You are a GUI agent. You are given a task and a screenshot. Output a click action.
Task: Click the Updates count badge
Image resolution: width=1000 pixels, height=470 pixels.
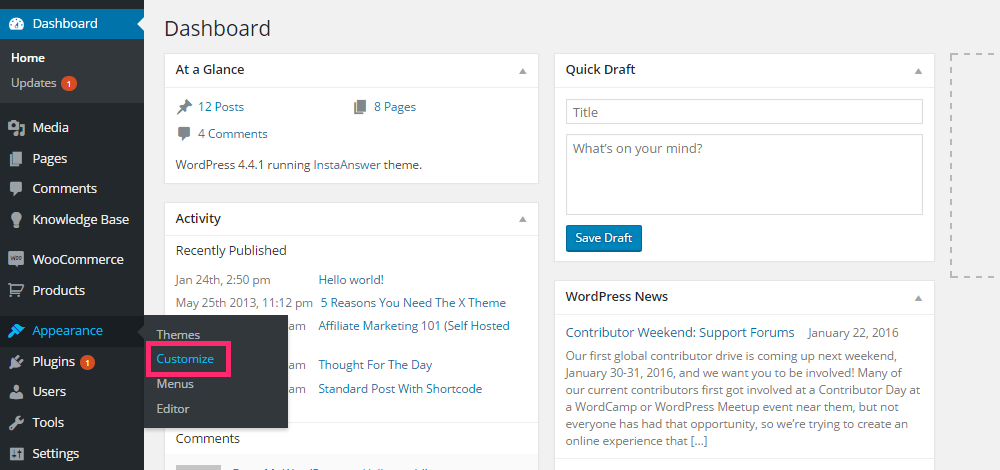[69, 84]
